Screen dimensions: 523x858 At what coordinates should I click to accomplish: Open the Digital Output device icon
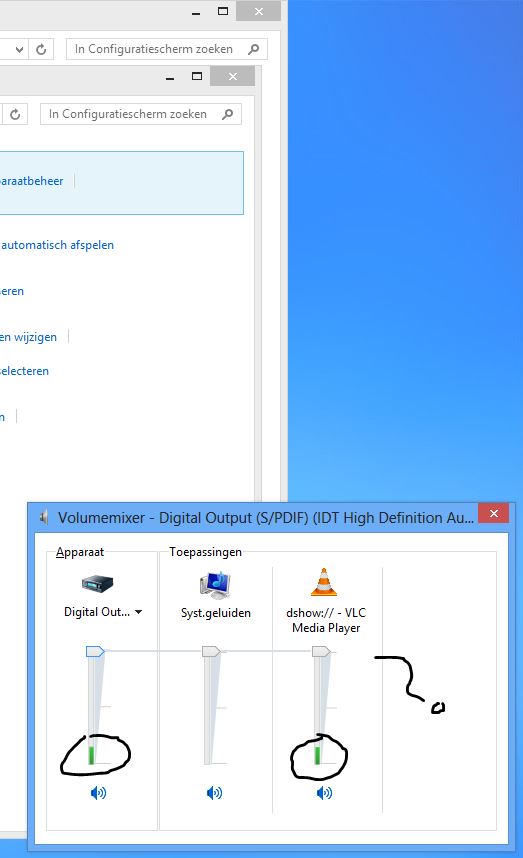97,584
